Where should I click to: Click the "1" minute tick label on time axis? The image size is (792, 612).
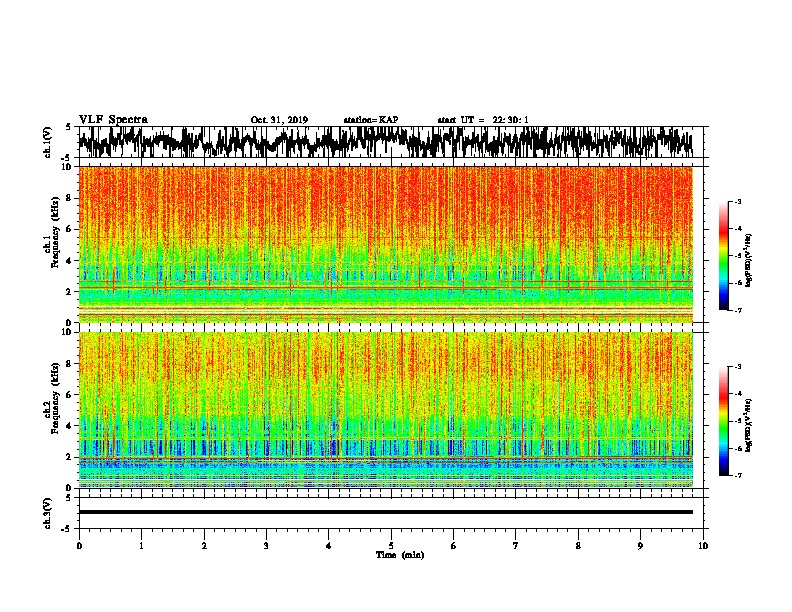[x=141, y=546]
